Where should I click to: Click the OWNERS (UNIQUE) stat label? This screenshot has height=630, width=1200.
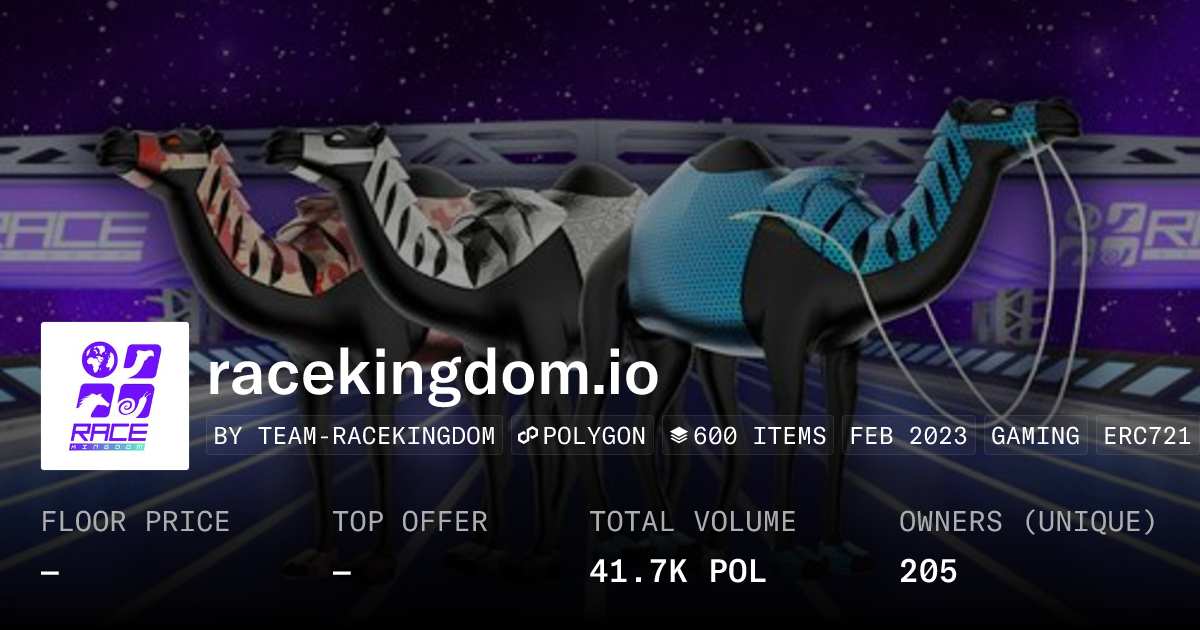(1028, 522)
